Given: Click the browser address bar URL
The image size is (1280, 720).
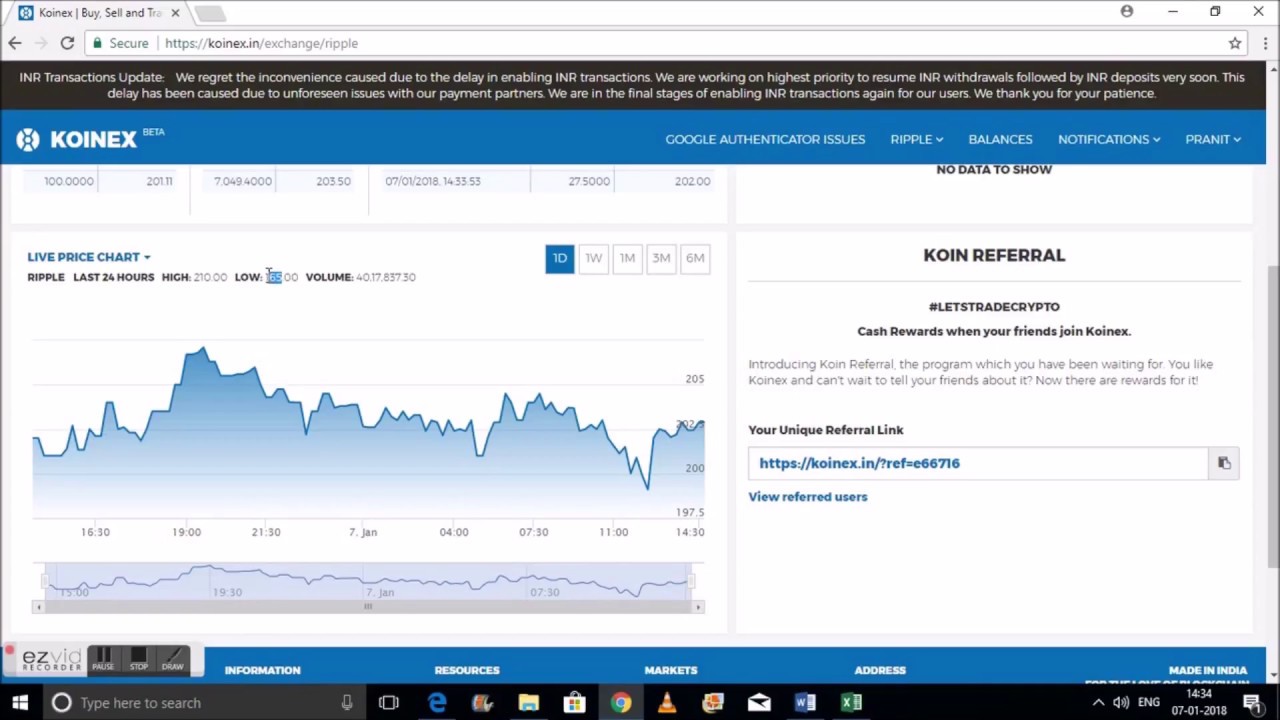Looking at the screenshot, I should point(261,43).
